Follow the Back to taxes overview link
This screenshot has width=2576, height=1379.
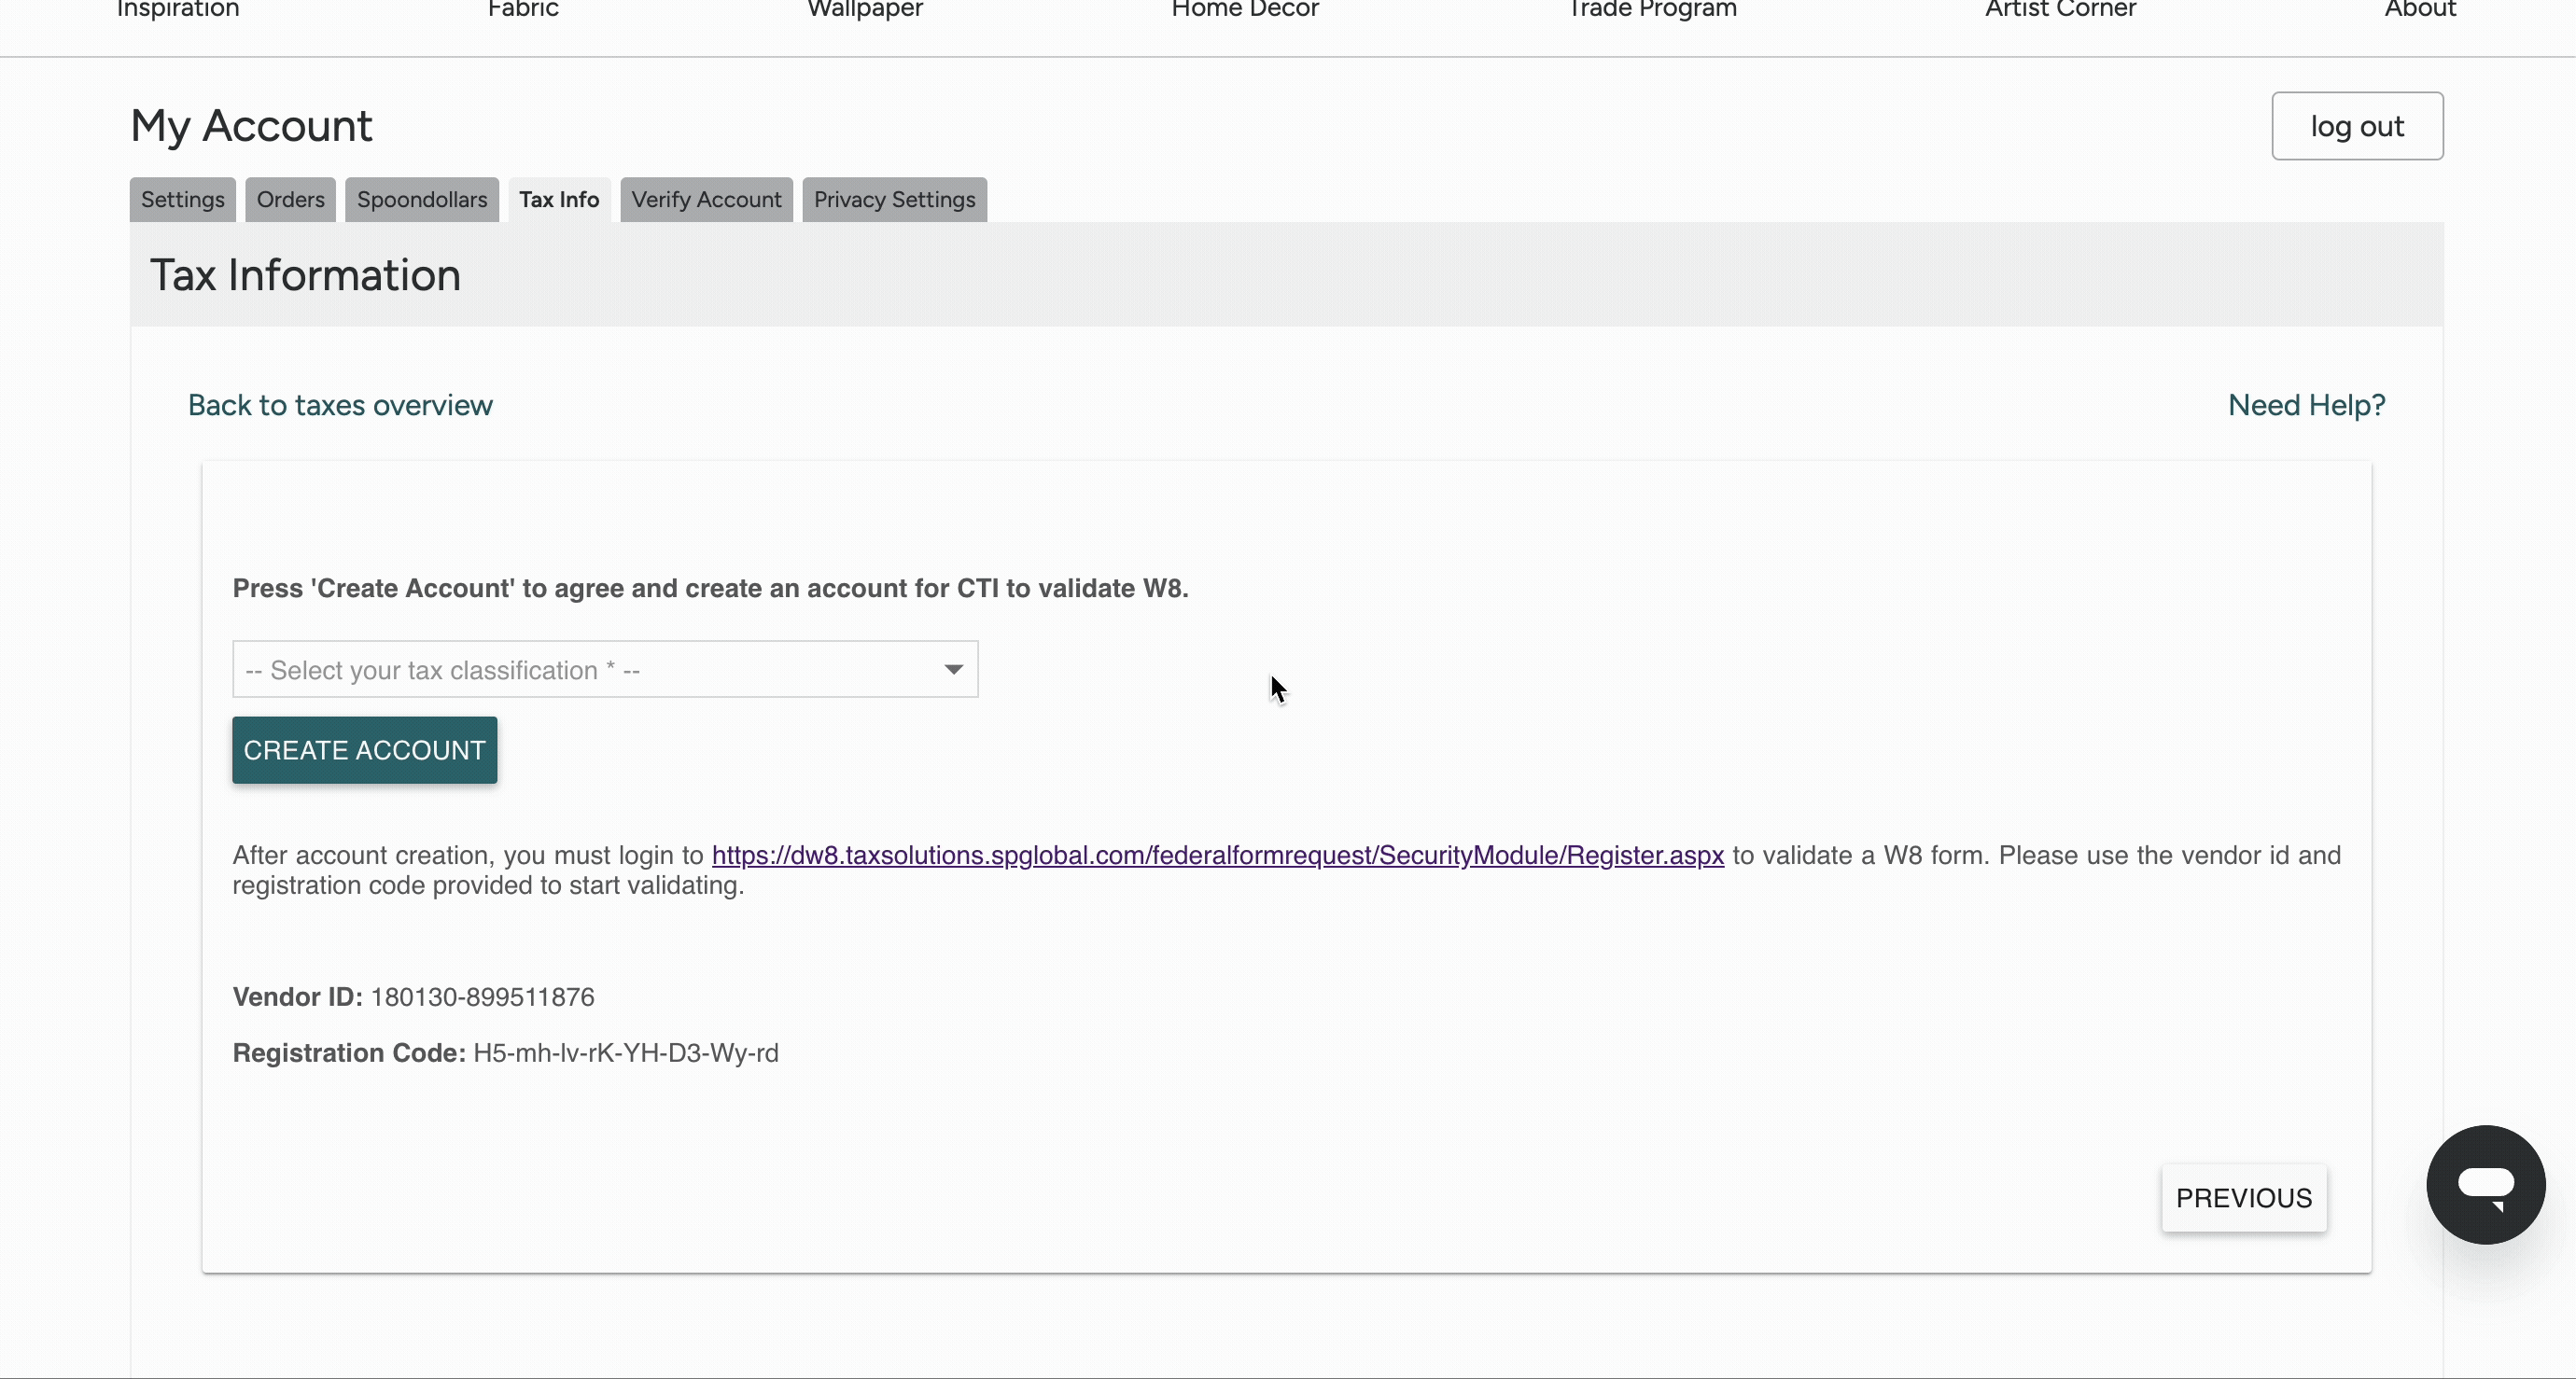click(340, 405)
